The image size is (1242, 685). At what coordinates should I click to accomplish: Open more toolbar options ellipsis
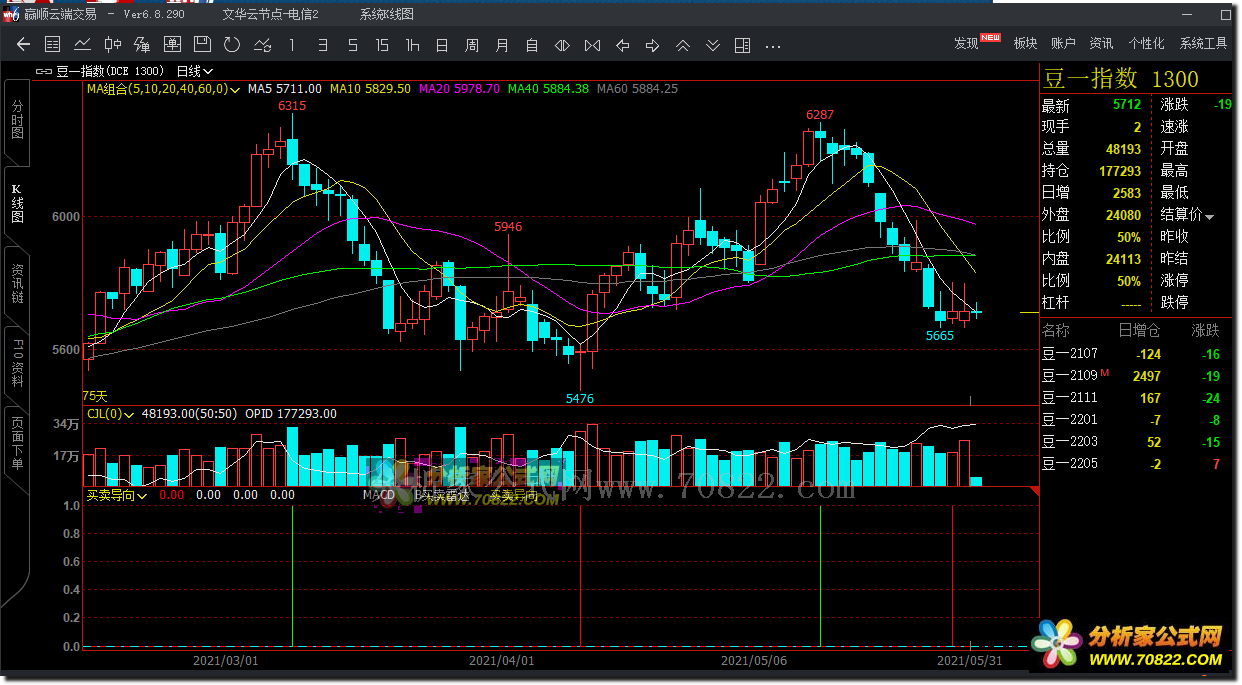(x=772, y=46)
